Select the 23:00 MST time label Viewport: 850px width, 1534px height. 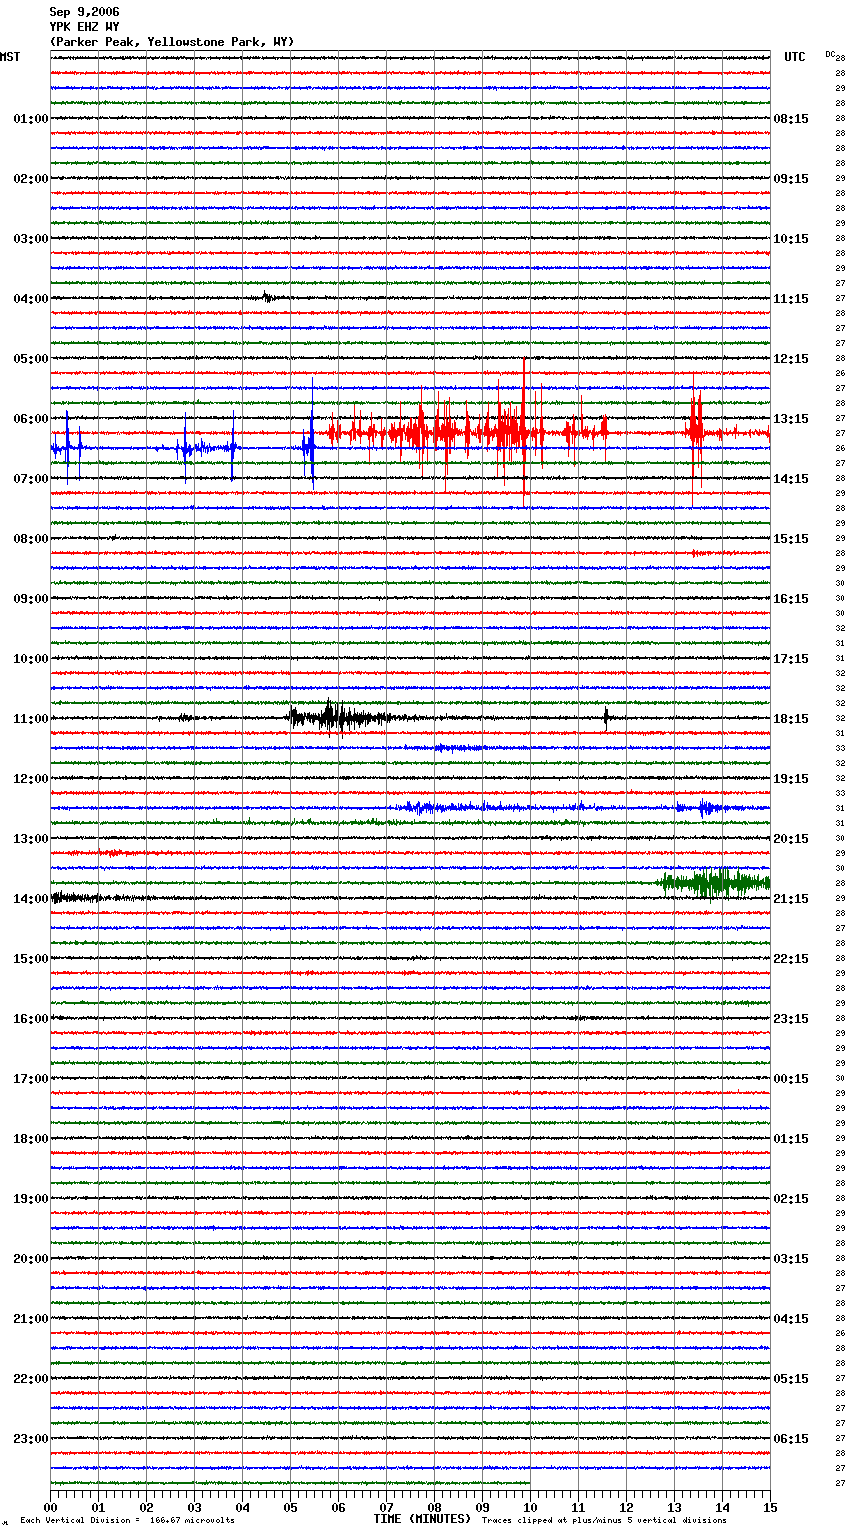click(31, 1439)
